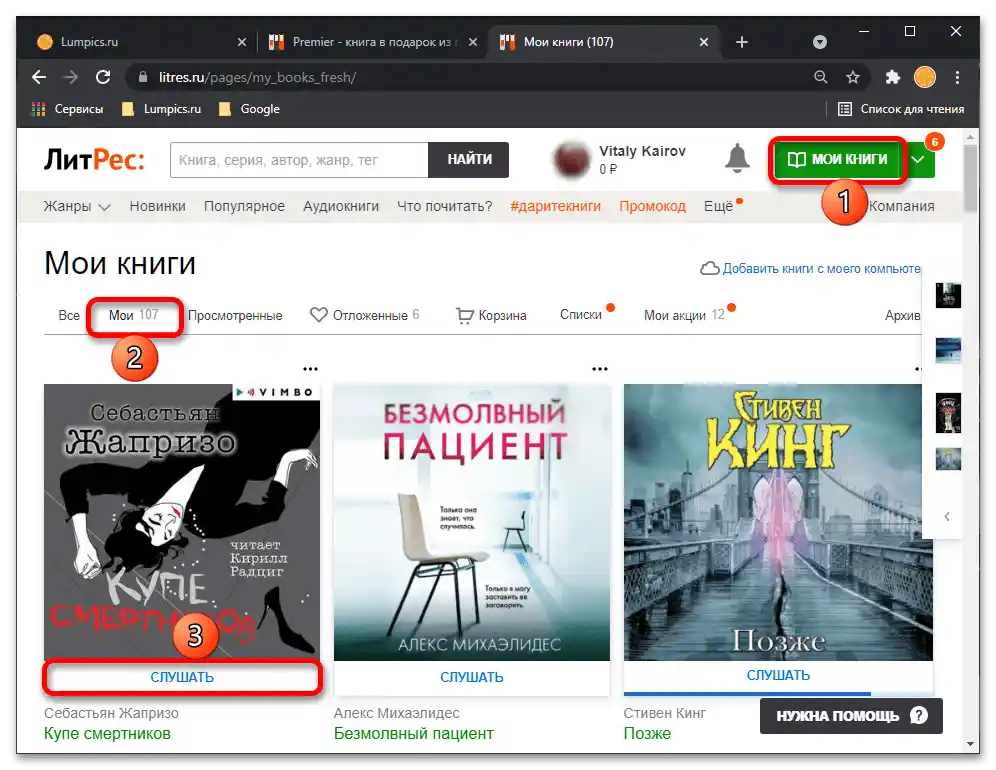Open a new browser tab

(x=742, y=42)
